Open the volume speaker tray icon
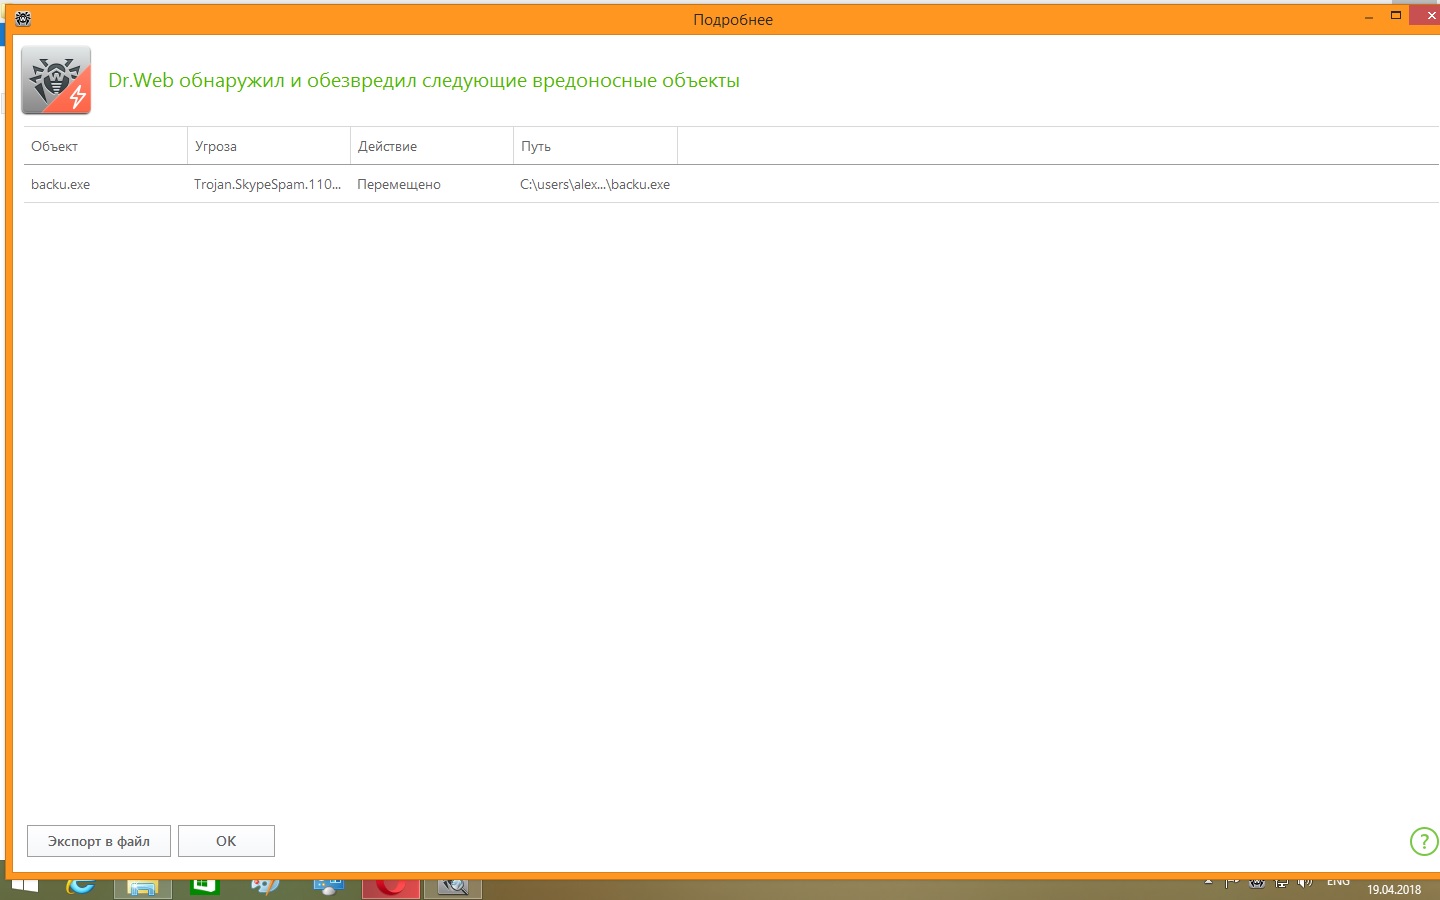1440x900 pixels. tap(1305, 883)
